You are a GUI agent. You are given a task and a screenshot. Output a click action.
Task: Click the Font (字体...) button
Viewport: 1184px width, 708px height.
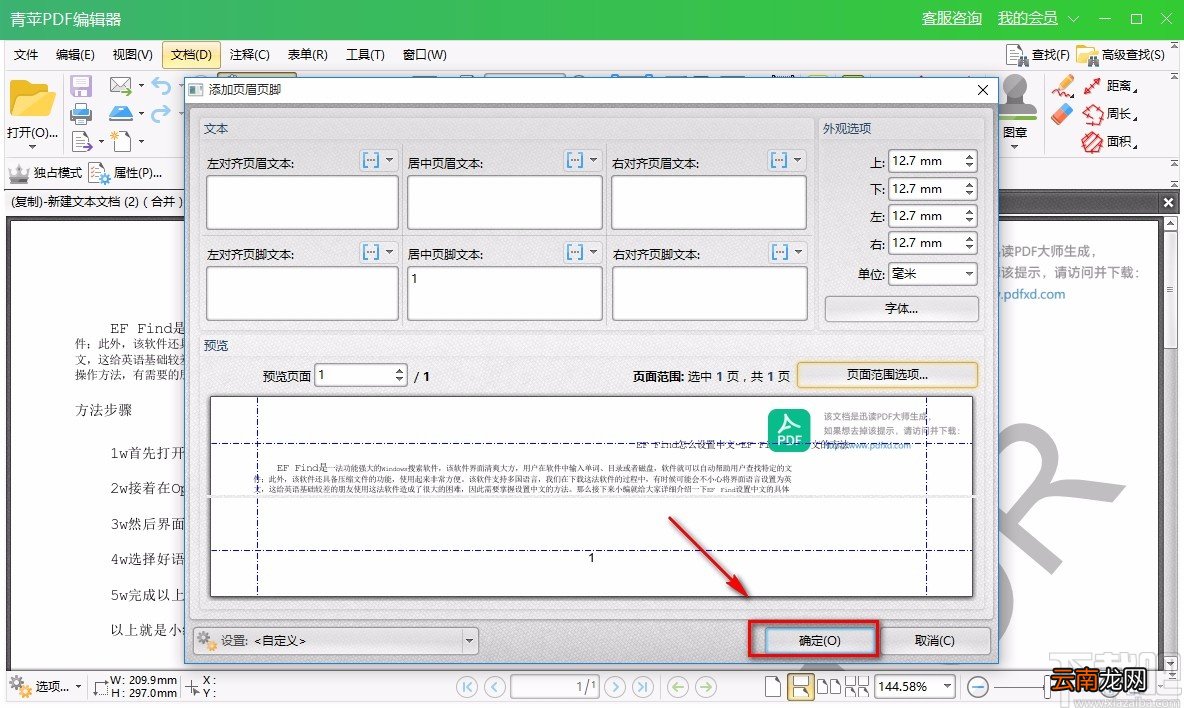[902, 309]
